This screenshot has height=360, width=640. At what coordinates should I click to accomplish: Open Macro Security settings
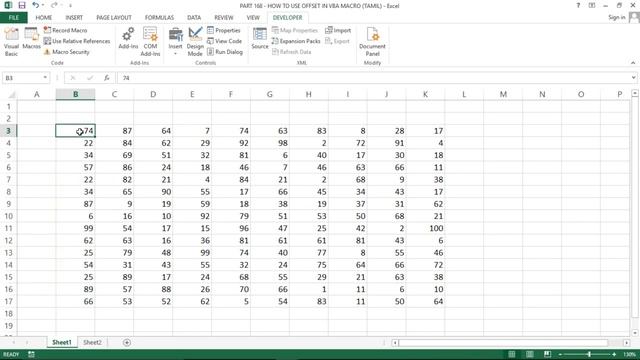click(x=67, y=52)
